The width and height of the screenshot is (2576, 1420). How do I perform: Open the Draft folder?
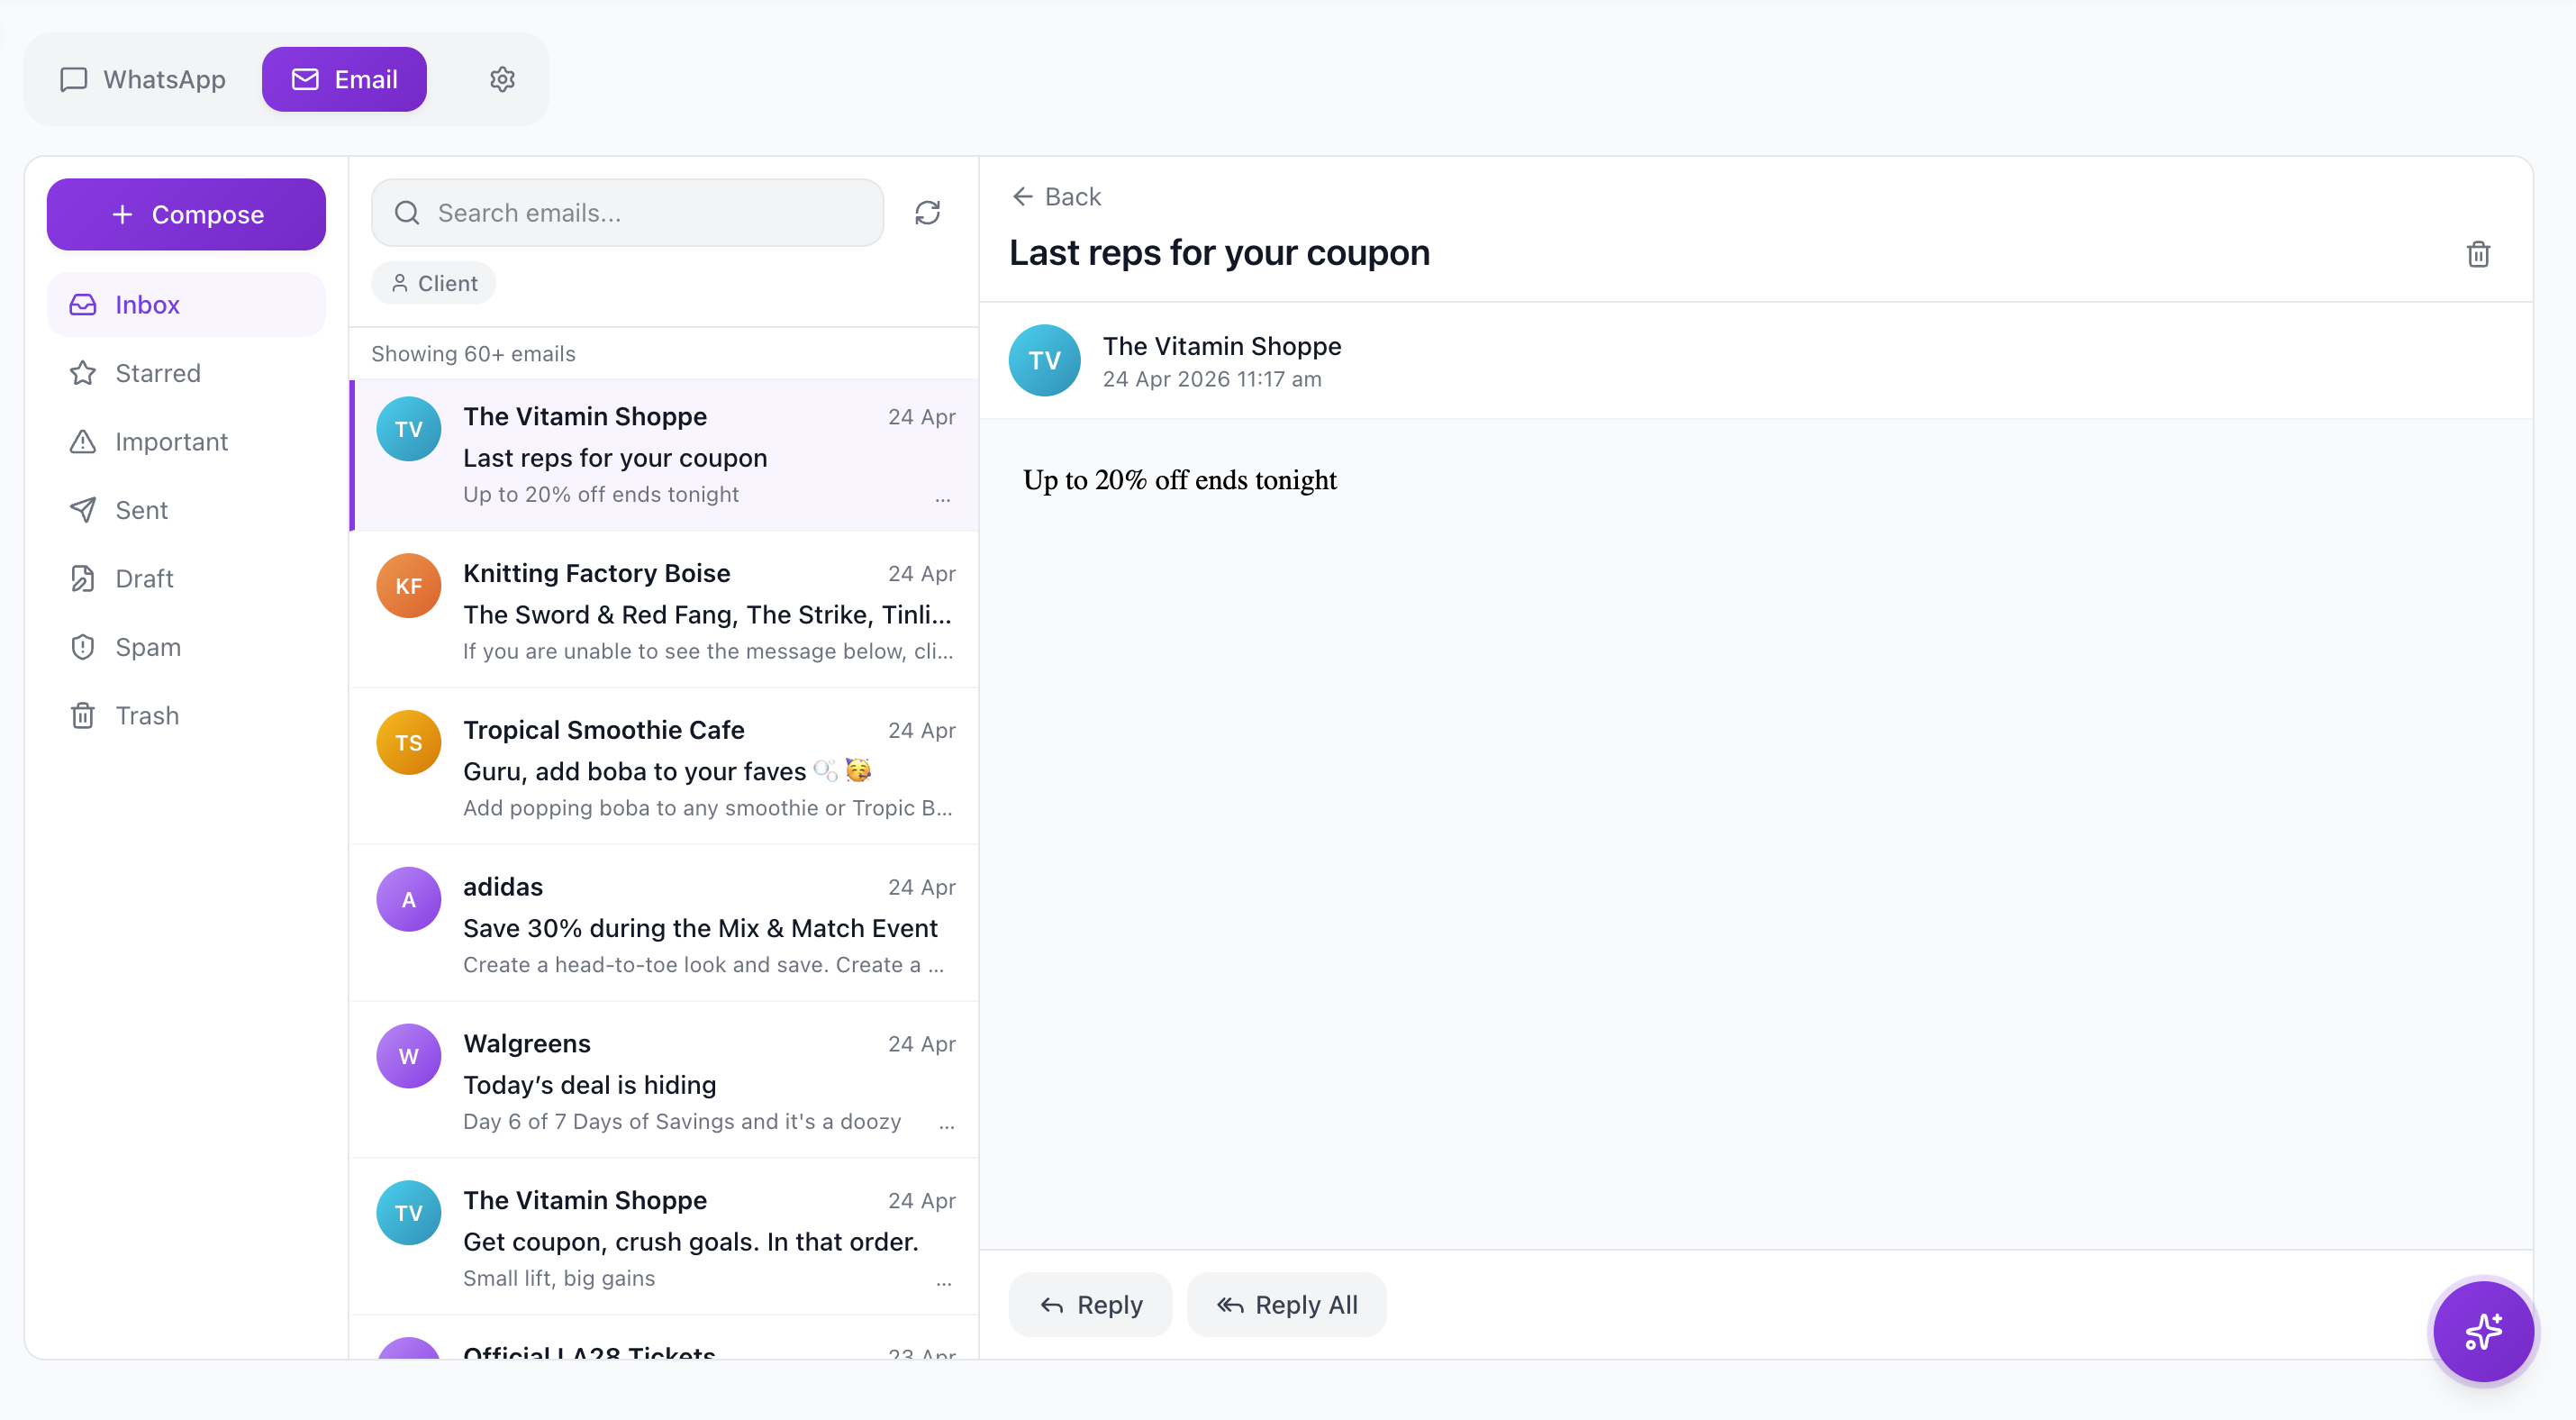[186, 579]
